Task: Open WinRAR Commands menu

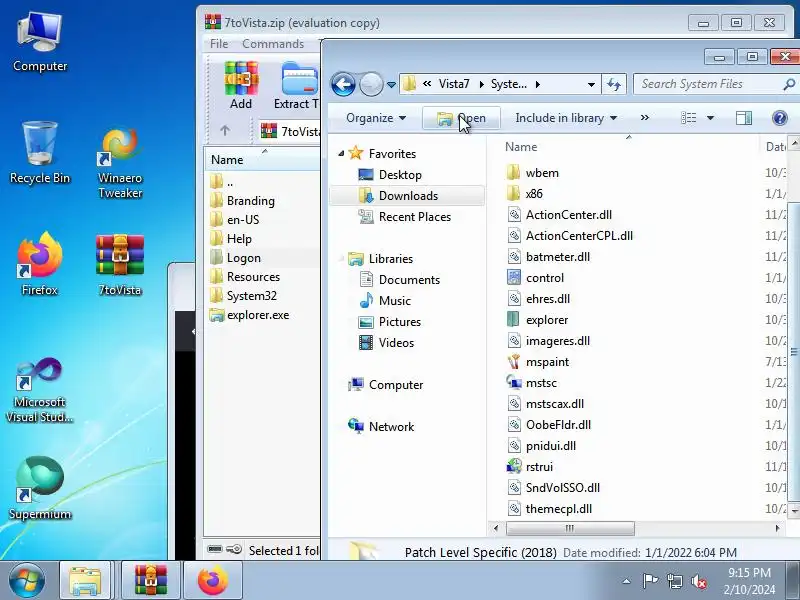Action: (x=273, y=44)
